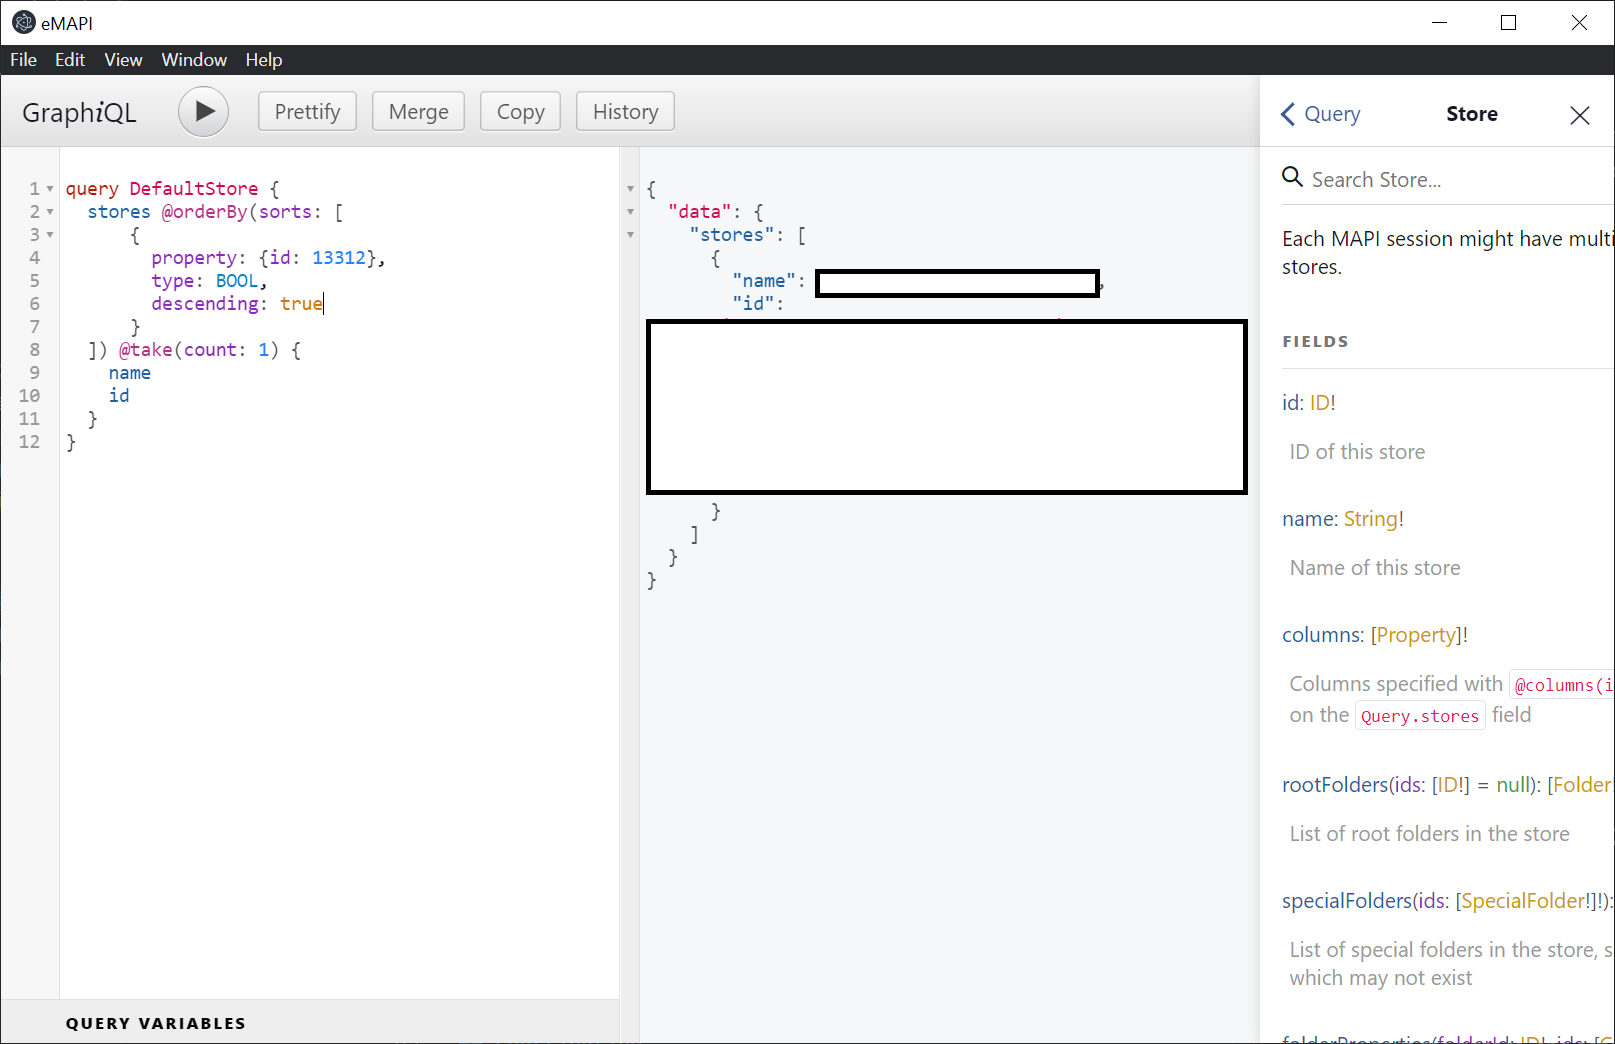Screen dimensions: 1615x1044
Task: Go back to Query docs
Action: 1320,114
